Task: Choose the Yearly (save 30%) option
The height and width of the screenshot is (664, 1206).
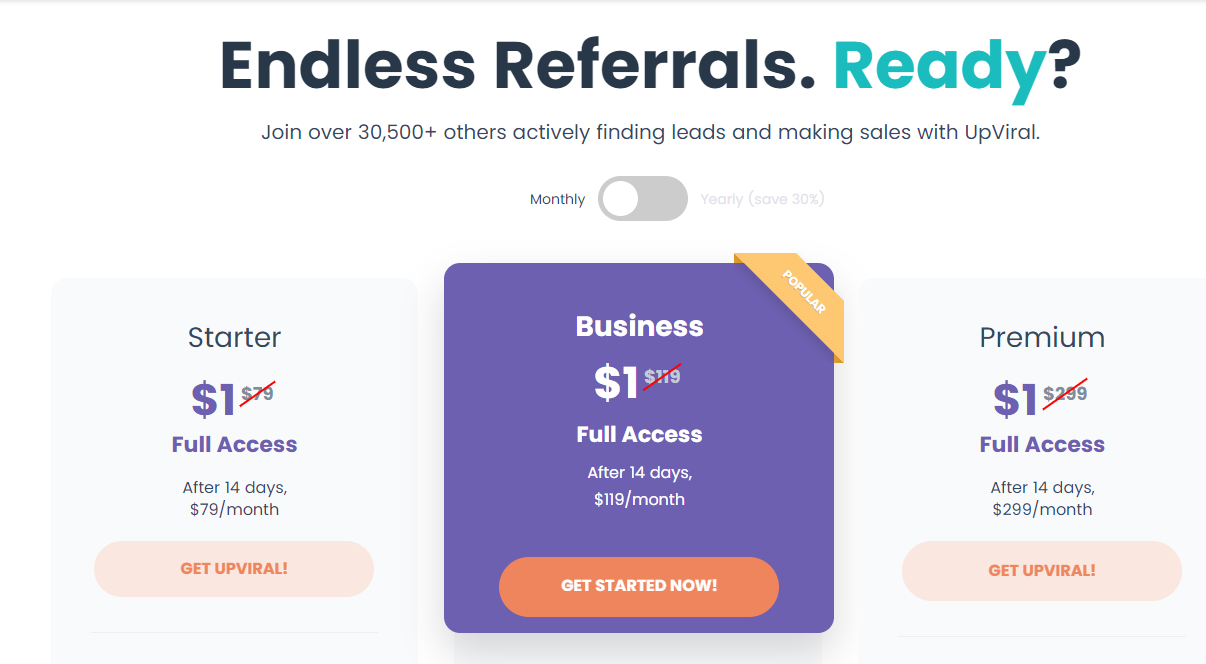Action: [x=762, y=199]
